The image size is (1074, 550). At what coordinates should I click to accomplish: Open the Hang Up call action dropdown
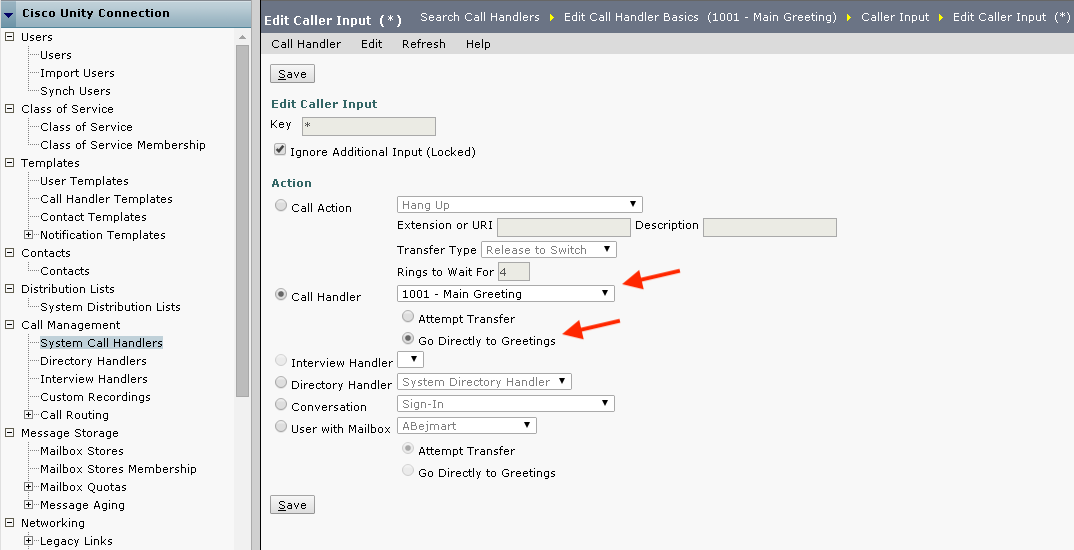pos(520,205)
